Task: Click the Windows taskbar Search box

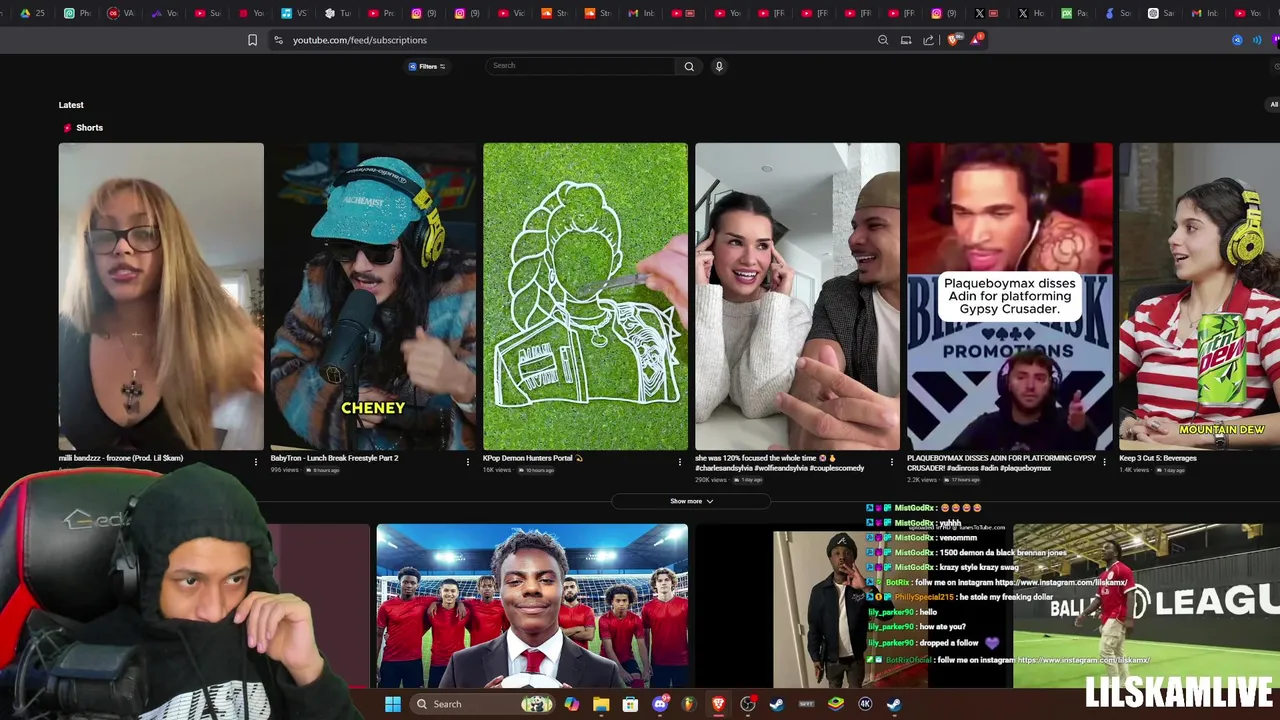Action: (x=485, y=704)
